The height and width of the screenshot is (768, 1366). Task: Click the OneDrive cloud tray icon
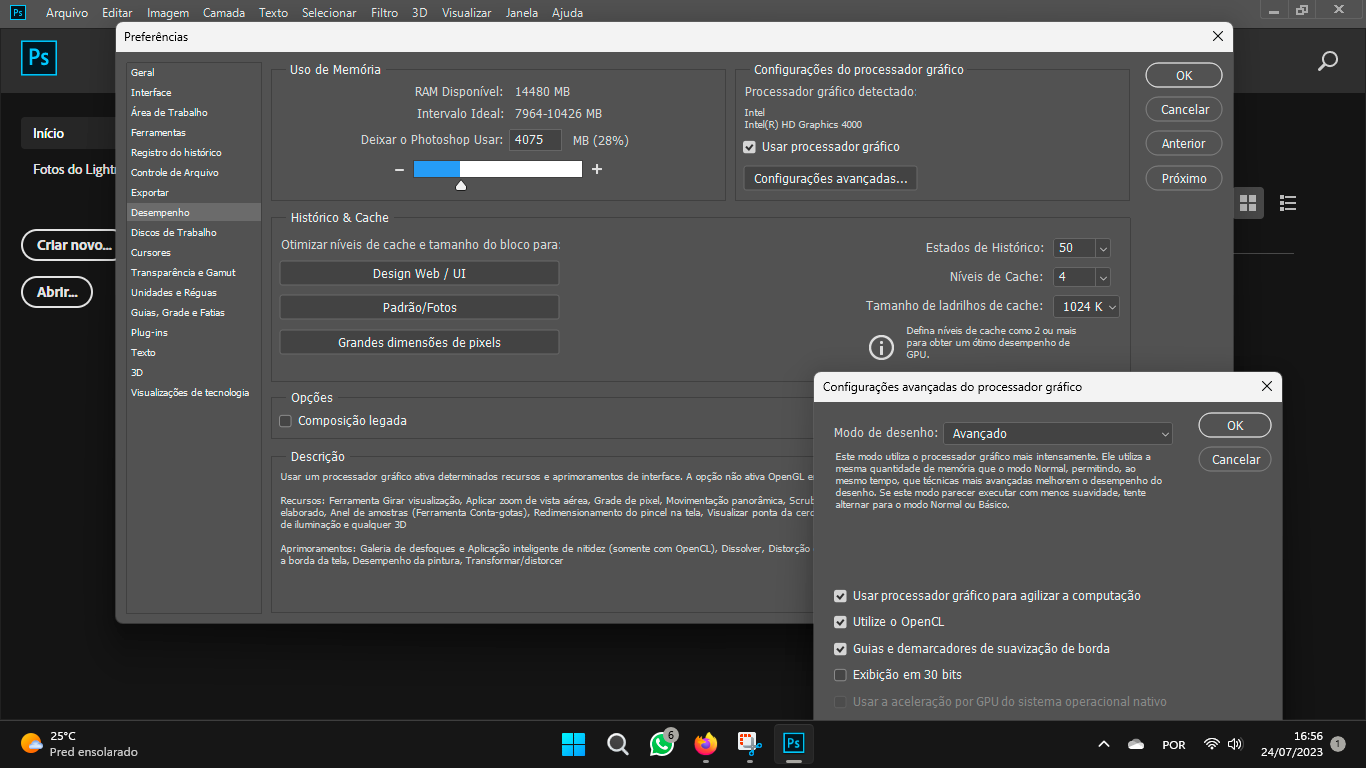point(1135,744)
